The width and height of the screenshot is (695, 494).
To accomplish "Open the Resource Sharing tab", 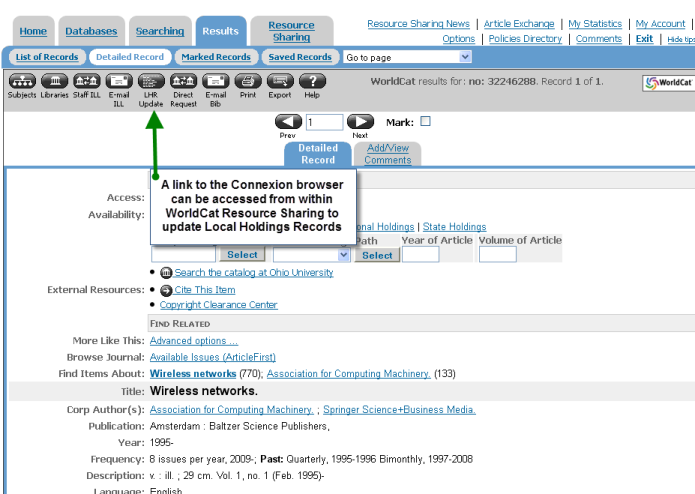I will click(x=292, y=31).
